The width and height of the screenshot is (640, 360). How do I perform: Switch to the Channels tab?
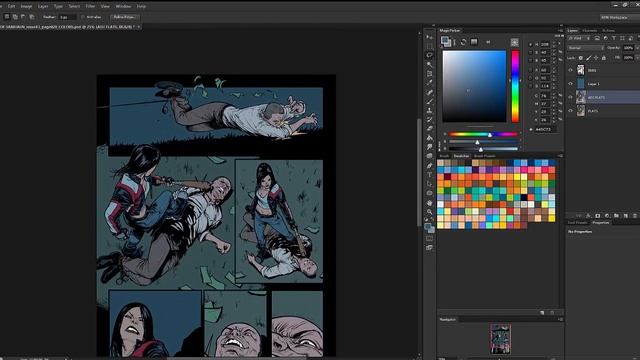pyautogui.click(x=589, y=31)
